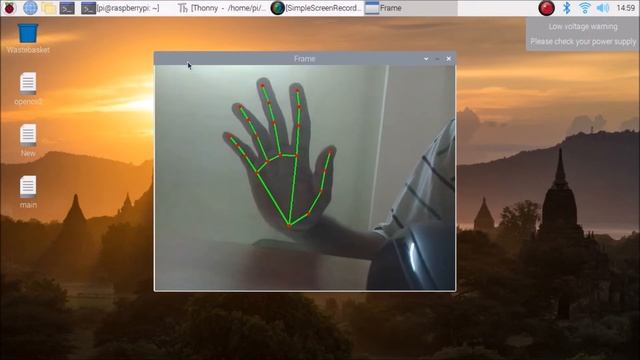Viewport: 640px width, 360px height.
Task: Select the main file icon
Action: click(28, 192)
